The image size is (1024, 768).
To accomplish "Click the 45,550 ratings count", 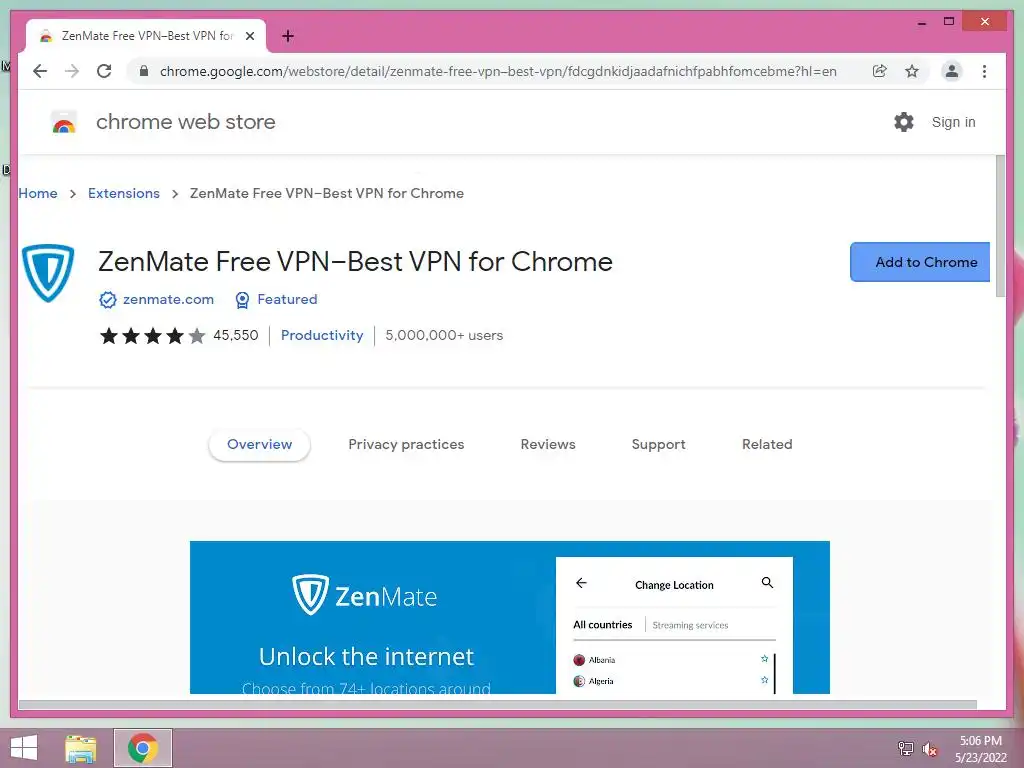I will pos(236,336).
